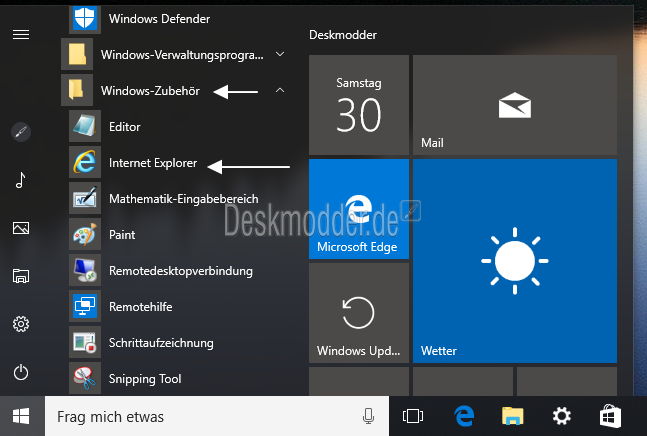Open the File Explorer icon in sidebar

tap(21, 276)
